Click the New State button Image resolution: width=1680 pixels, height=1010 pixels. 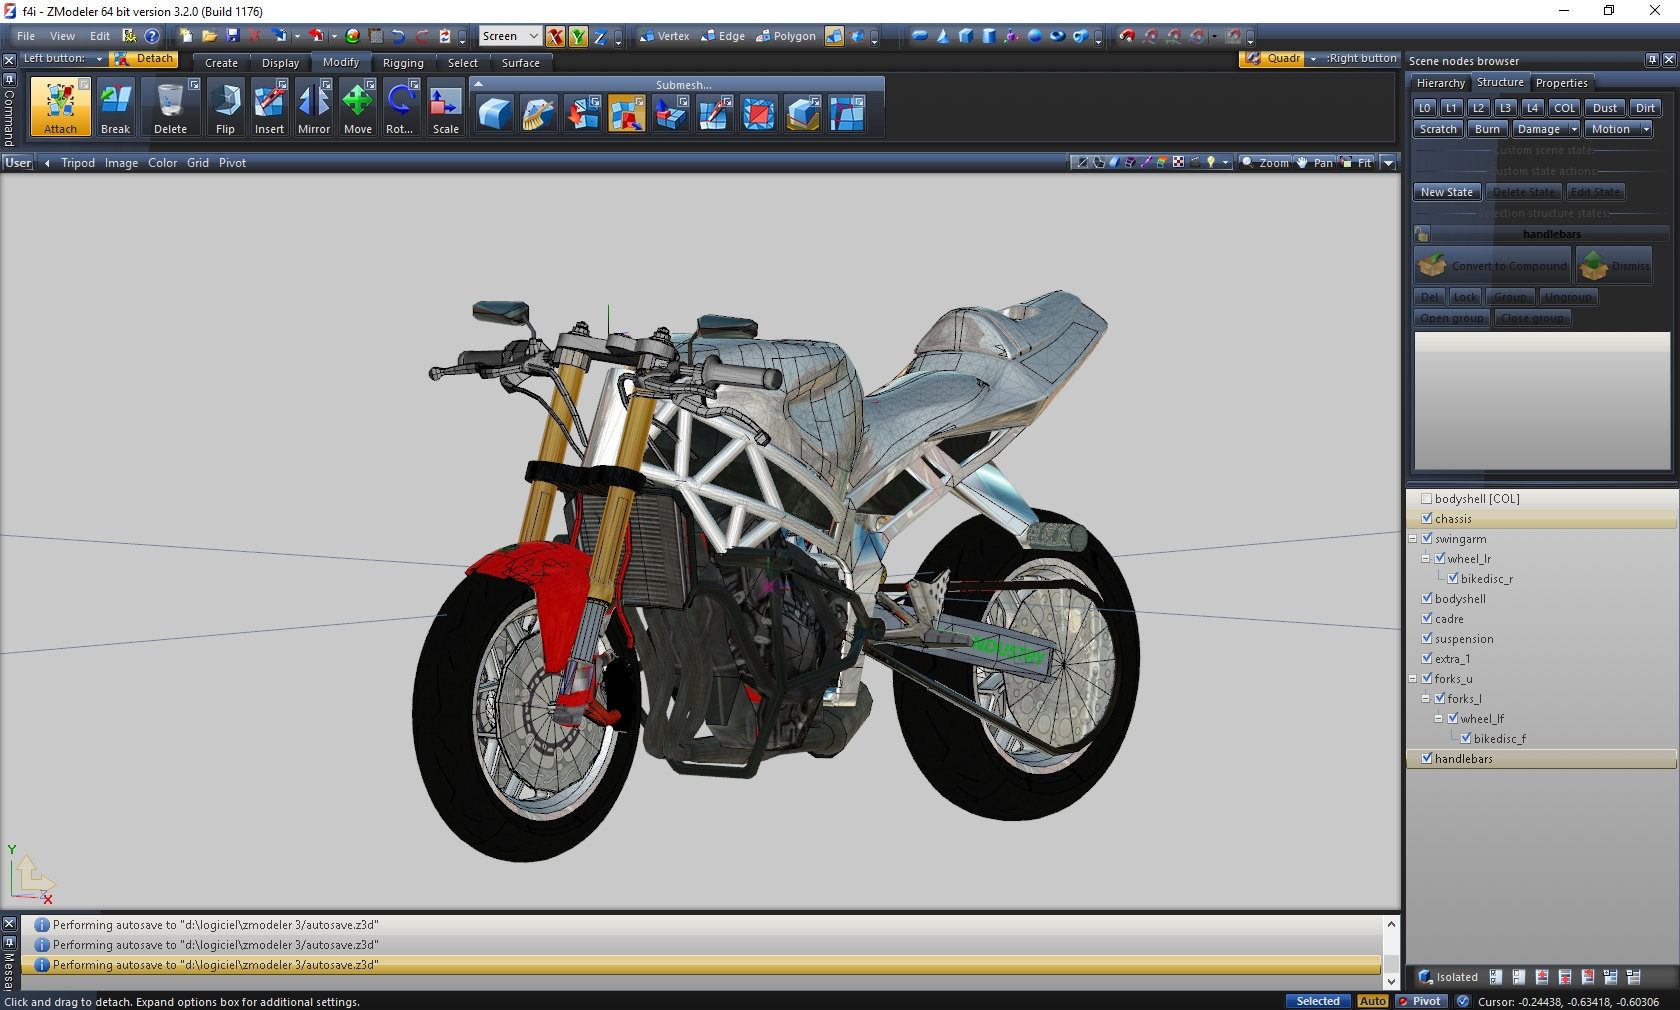(1446, 192)
